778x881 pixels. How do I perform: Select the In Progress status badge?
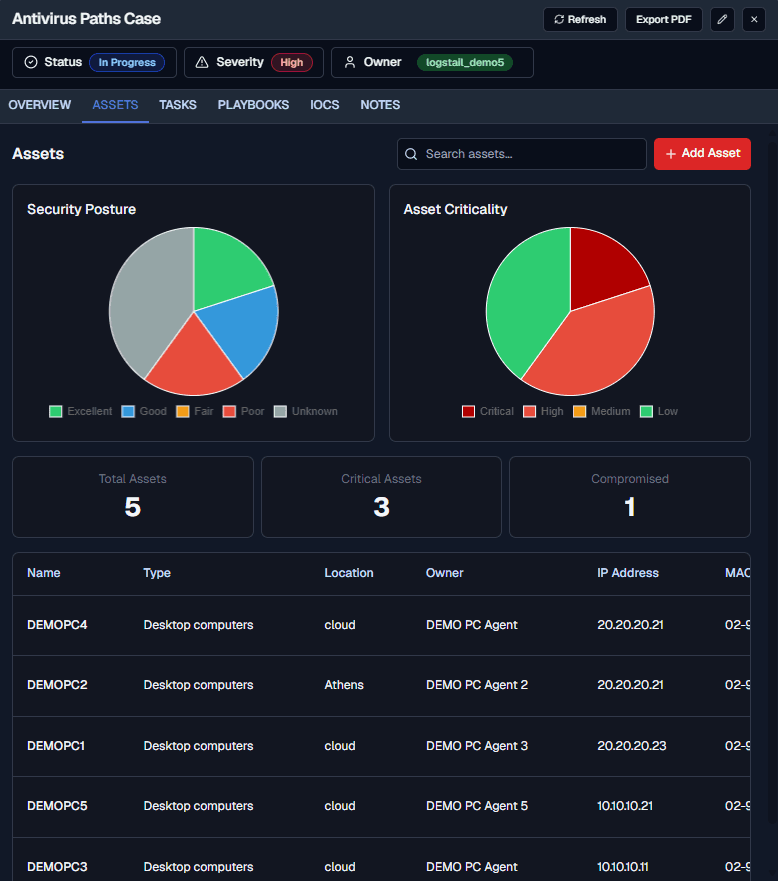pyautogui.click(x=127, y=62)
